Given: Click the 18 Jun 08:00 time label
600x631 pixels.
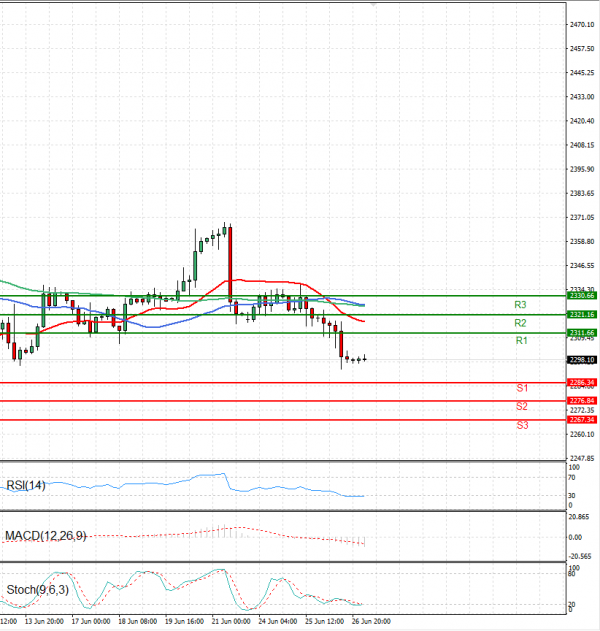Looking at the screenshot, I should tap(138, 622).
